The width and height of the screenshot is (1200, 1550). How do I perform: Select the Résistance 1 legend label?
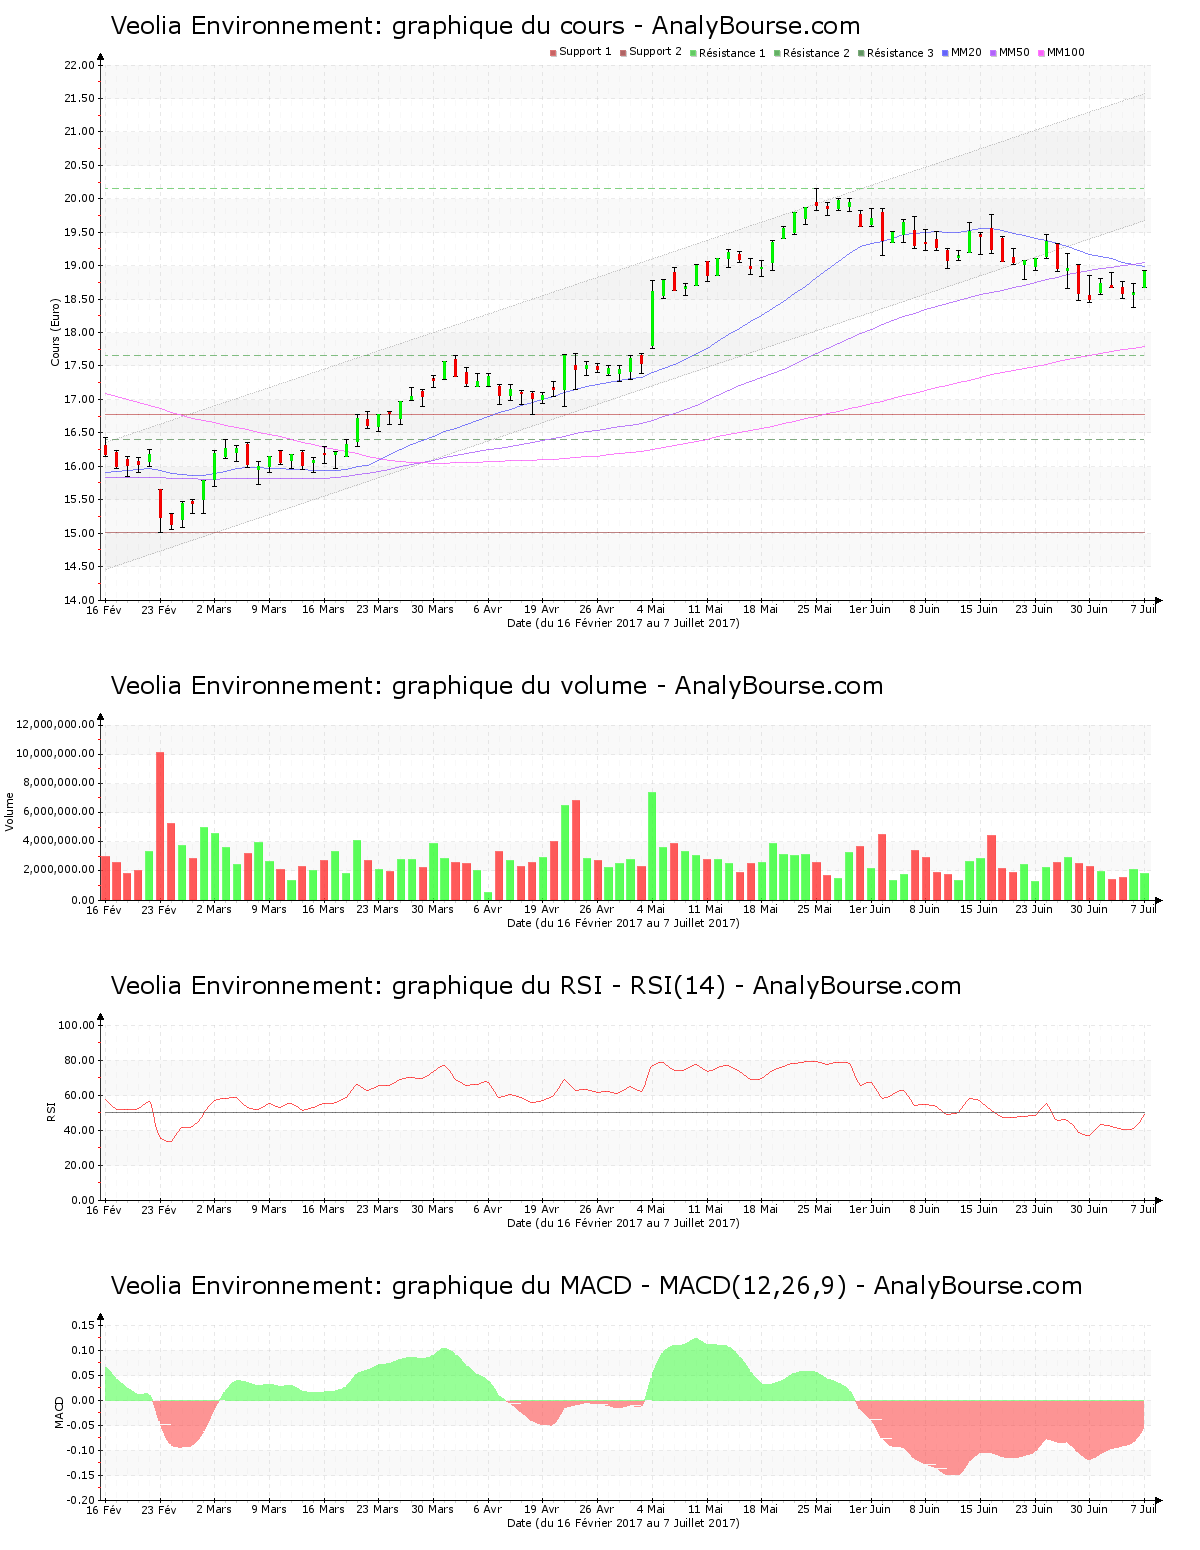click(732, 53)
